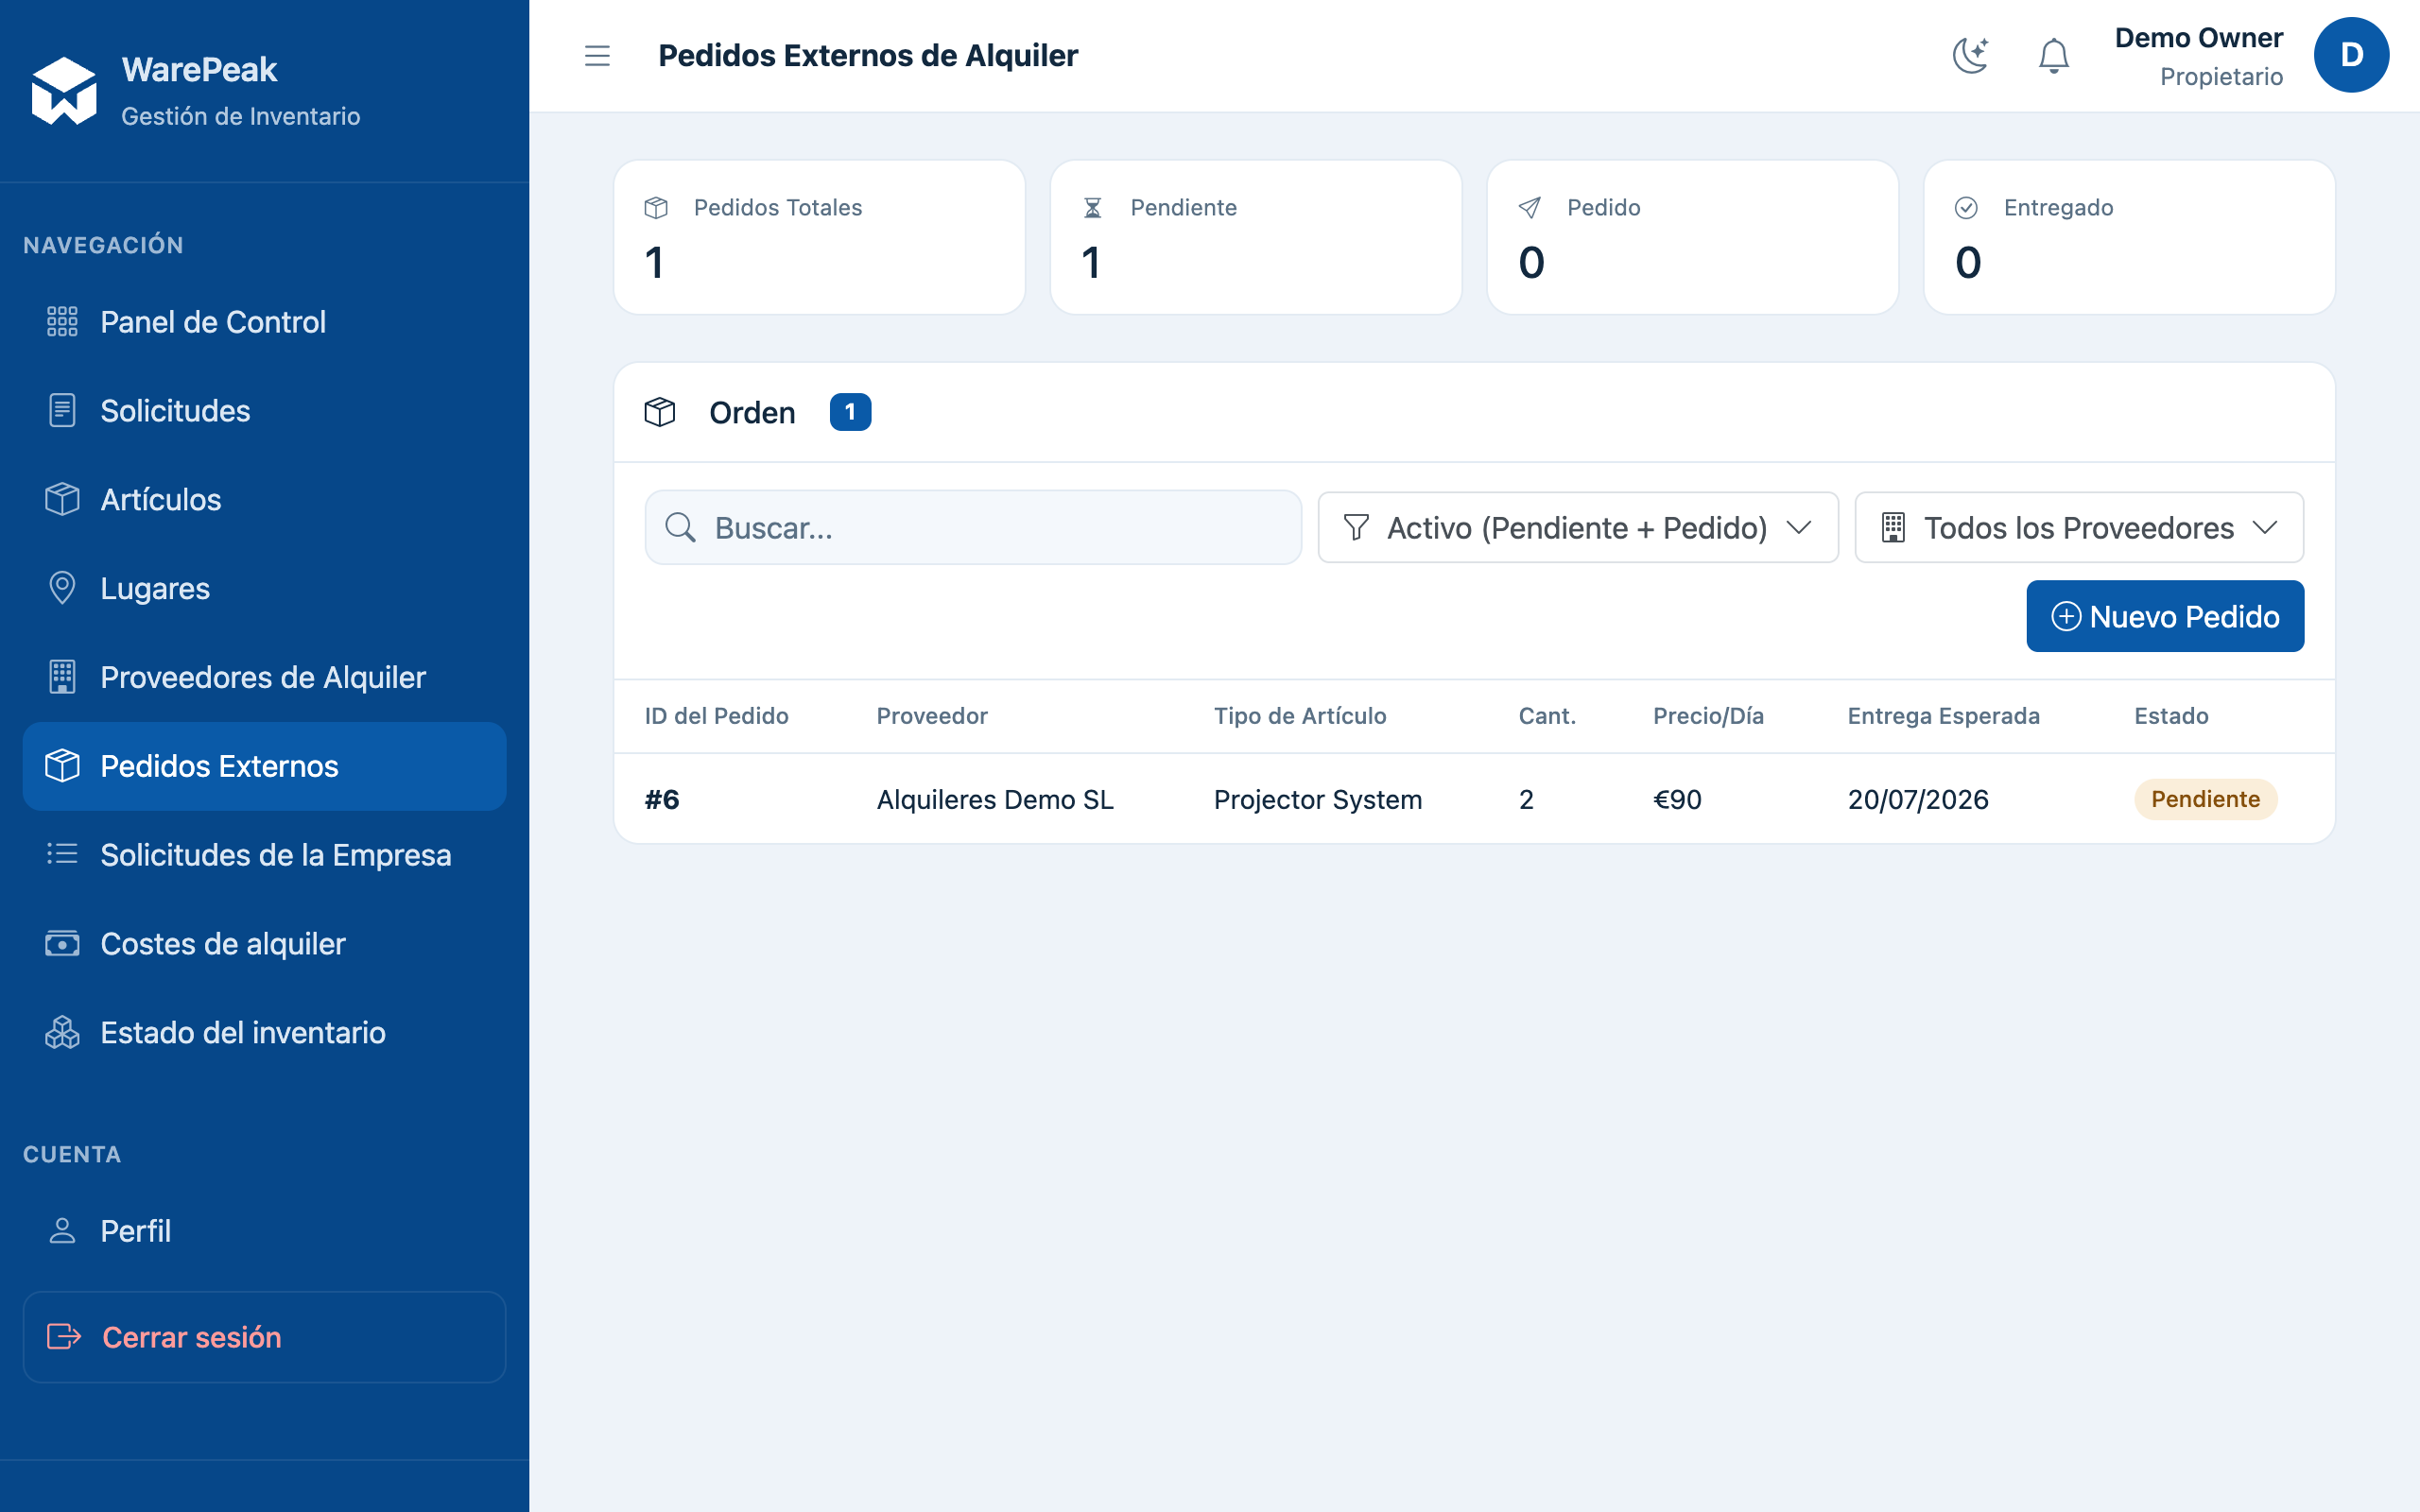The width and height of the screenshot is (2420, 1512).
Task: Go to Costes de alquiler
Action: click(264, 943)
